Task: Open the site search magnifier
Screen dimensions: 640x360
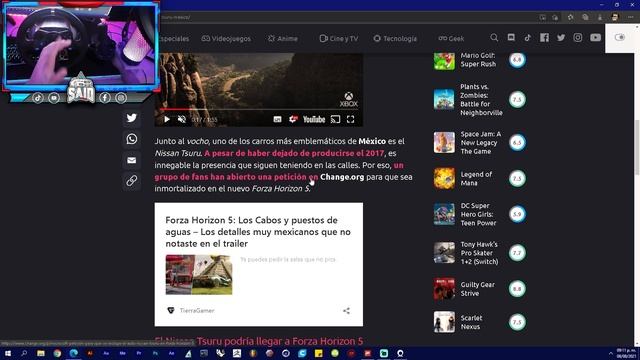Action: point(494,38)
